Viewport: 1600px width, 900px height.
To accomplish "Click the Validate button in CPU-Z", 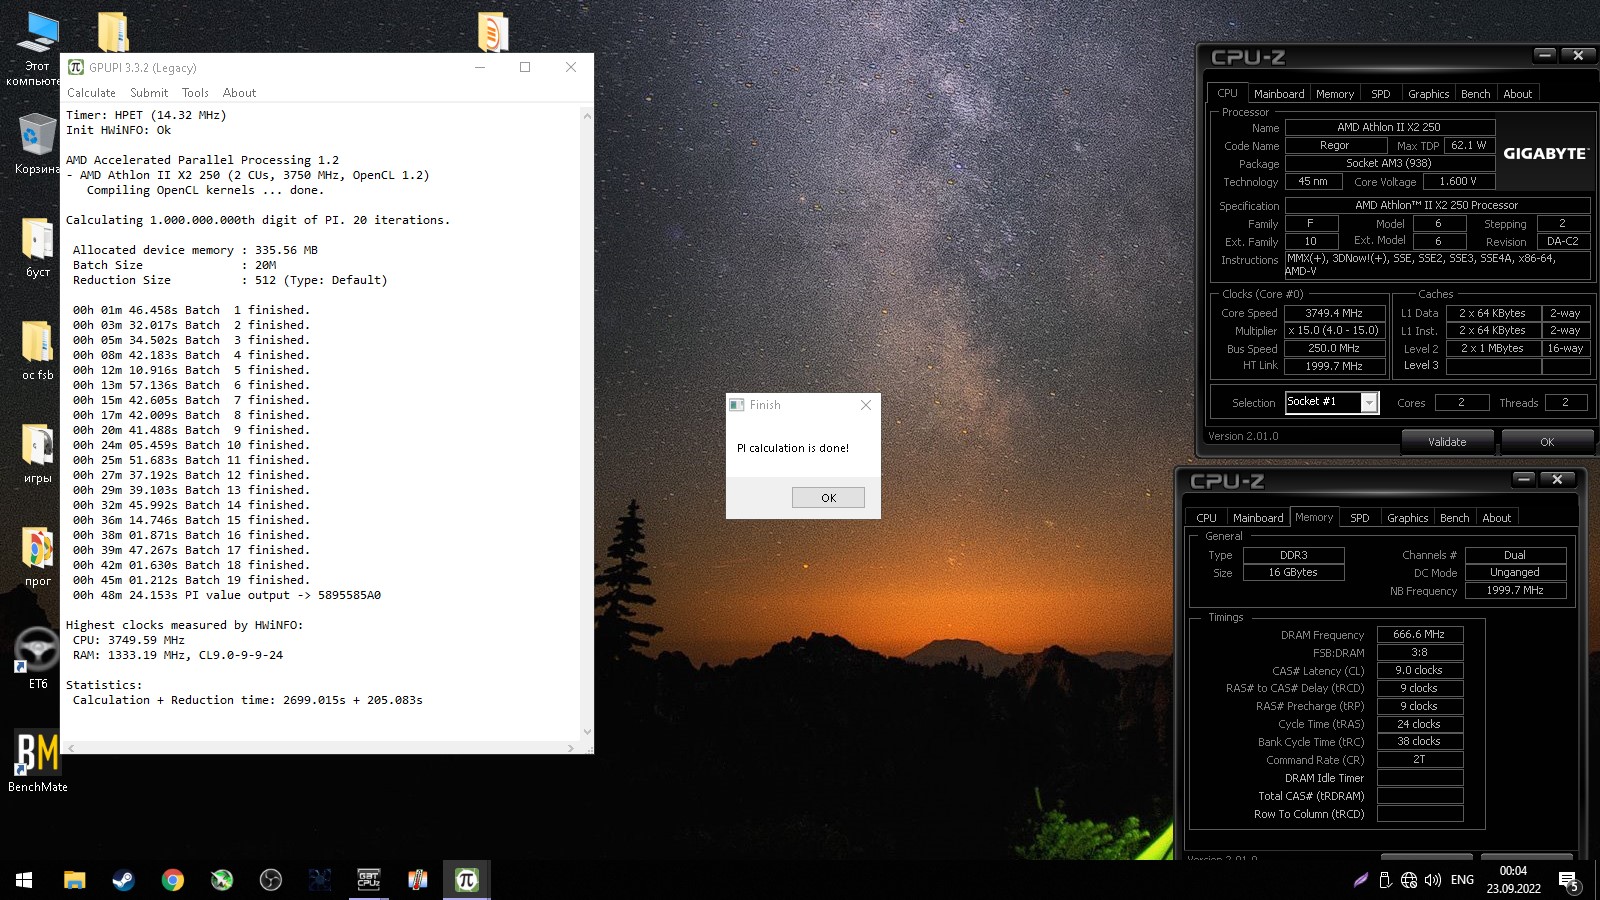I will (x=1447, y=442).
